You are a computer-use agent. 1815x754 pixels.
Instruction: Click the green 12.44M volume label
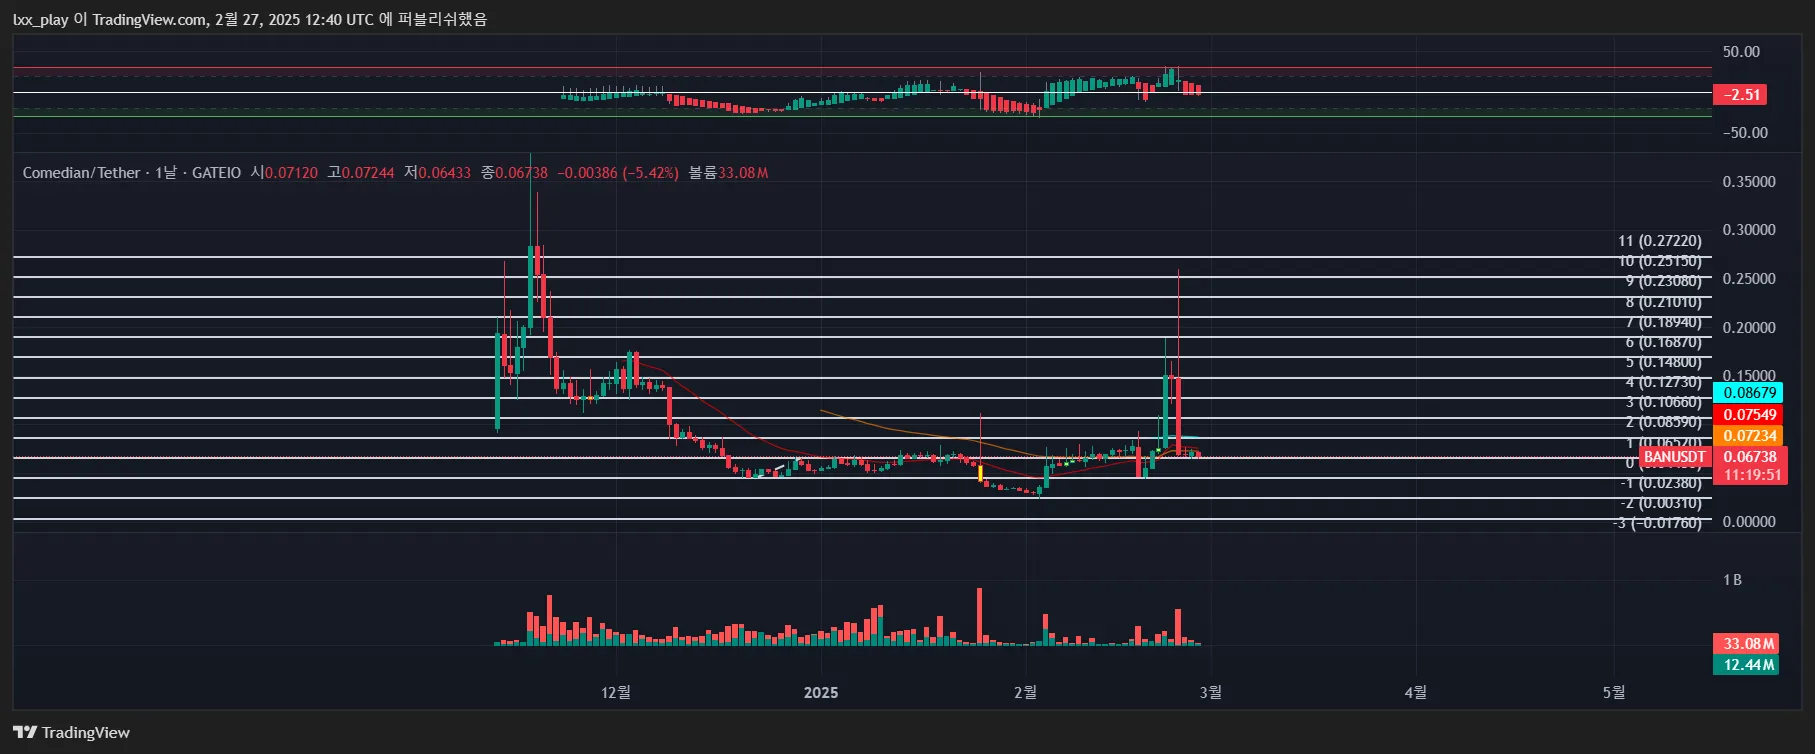coord(1747,665)
